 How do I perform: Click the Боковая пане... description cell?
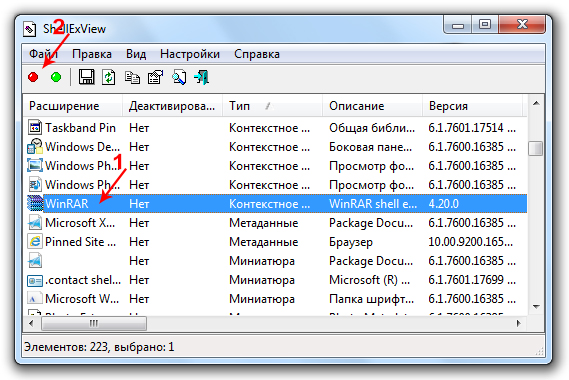(371, 147)
